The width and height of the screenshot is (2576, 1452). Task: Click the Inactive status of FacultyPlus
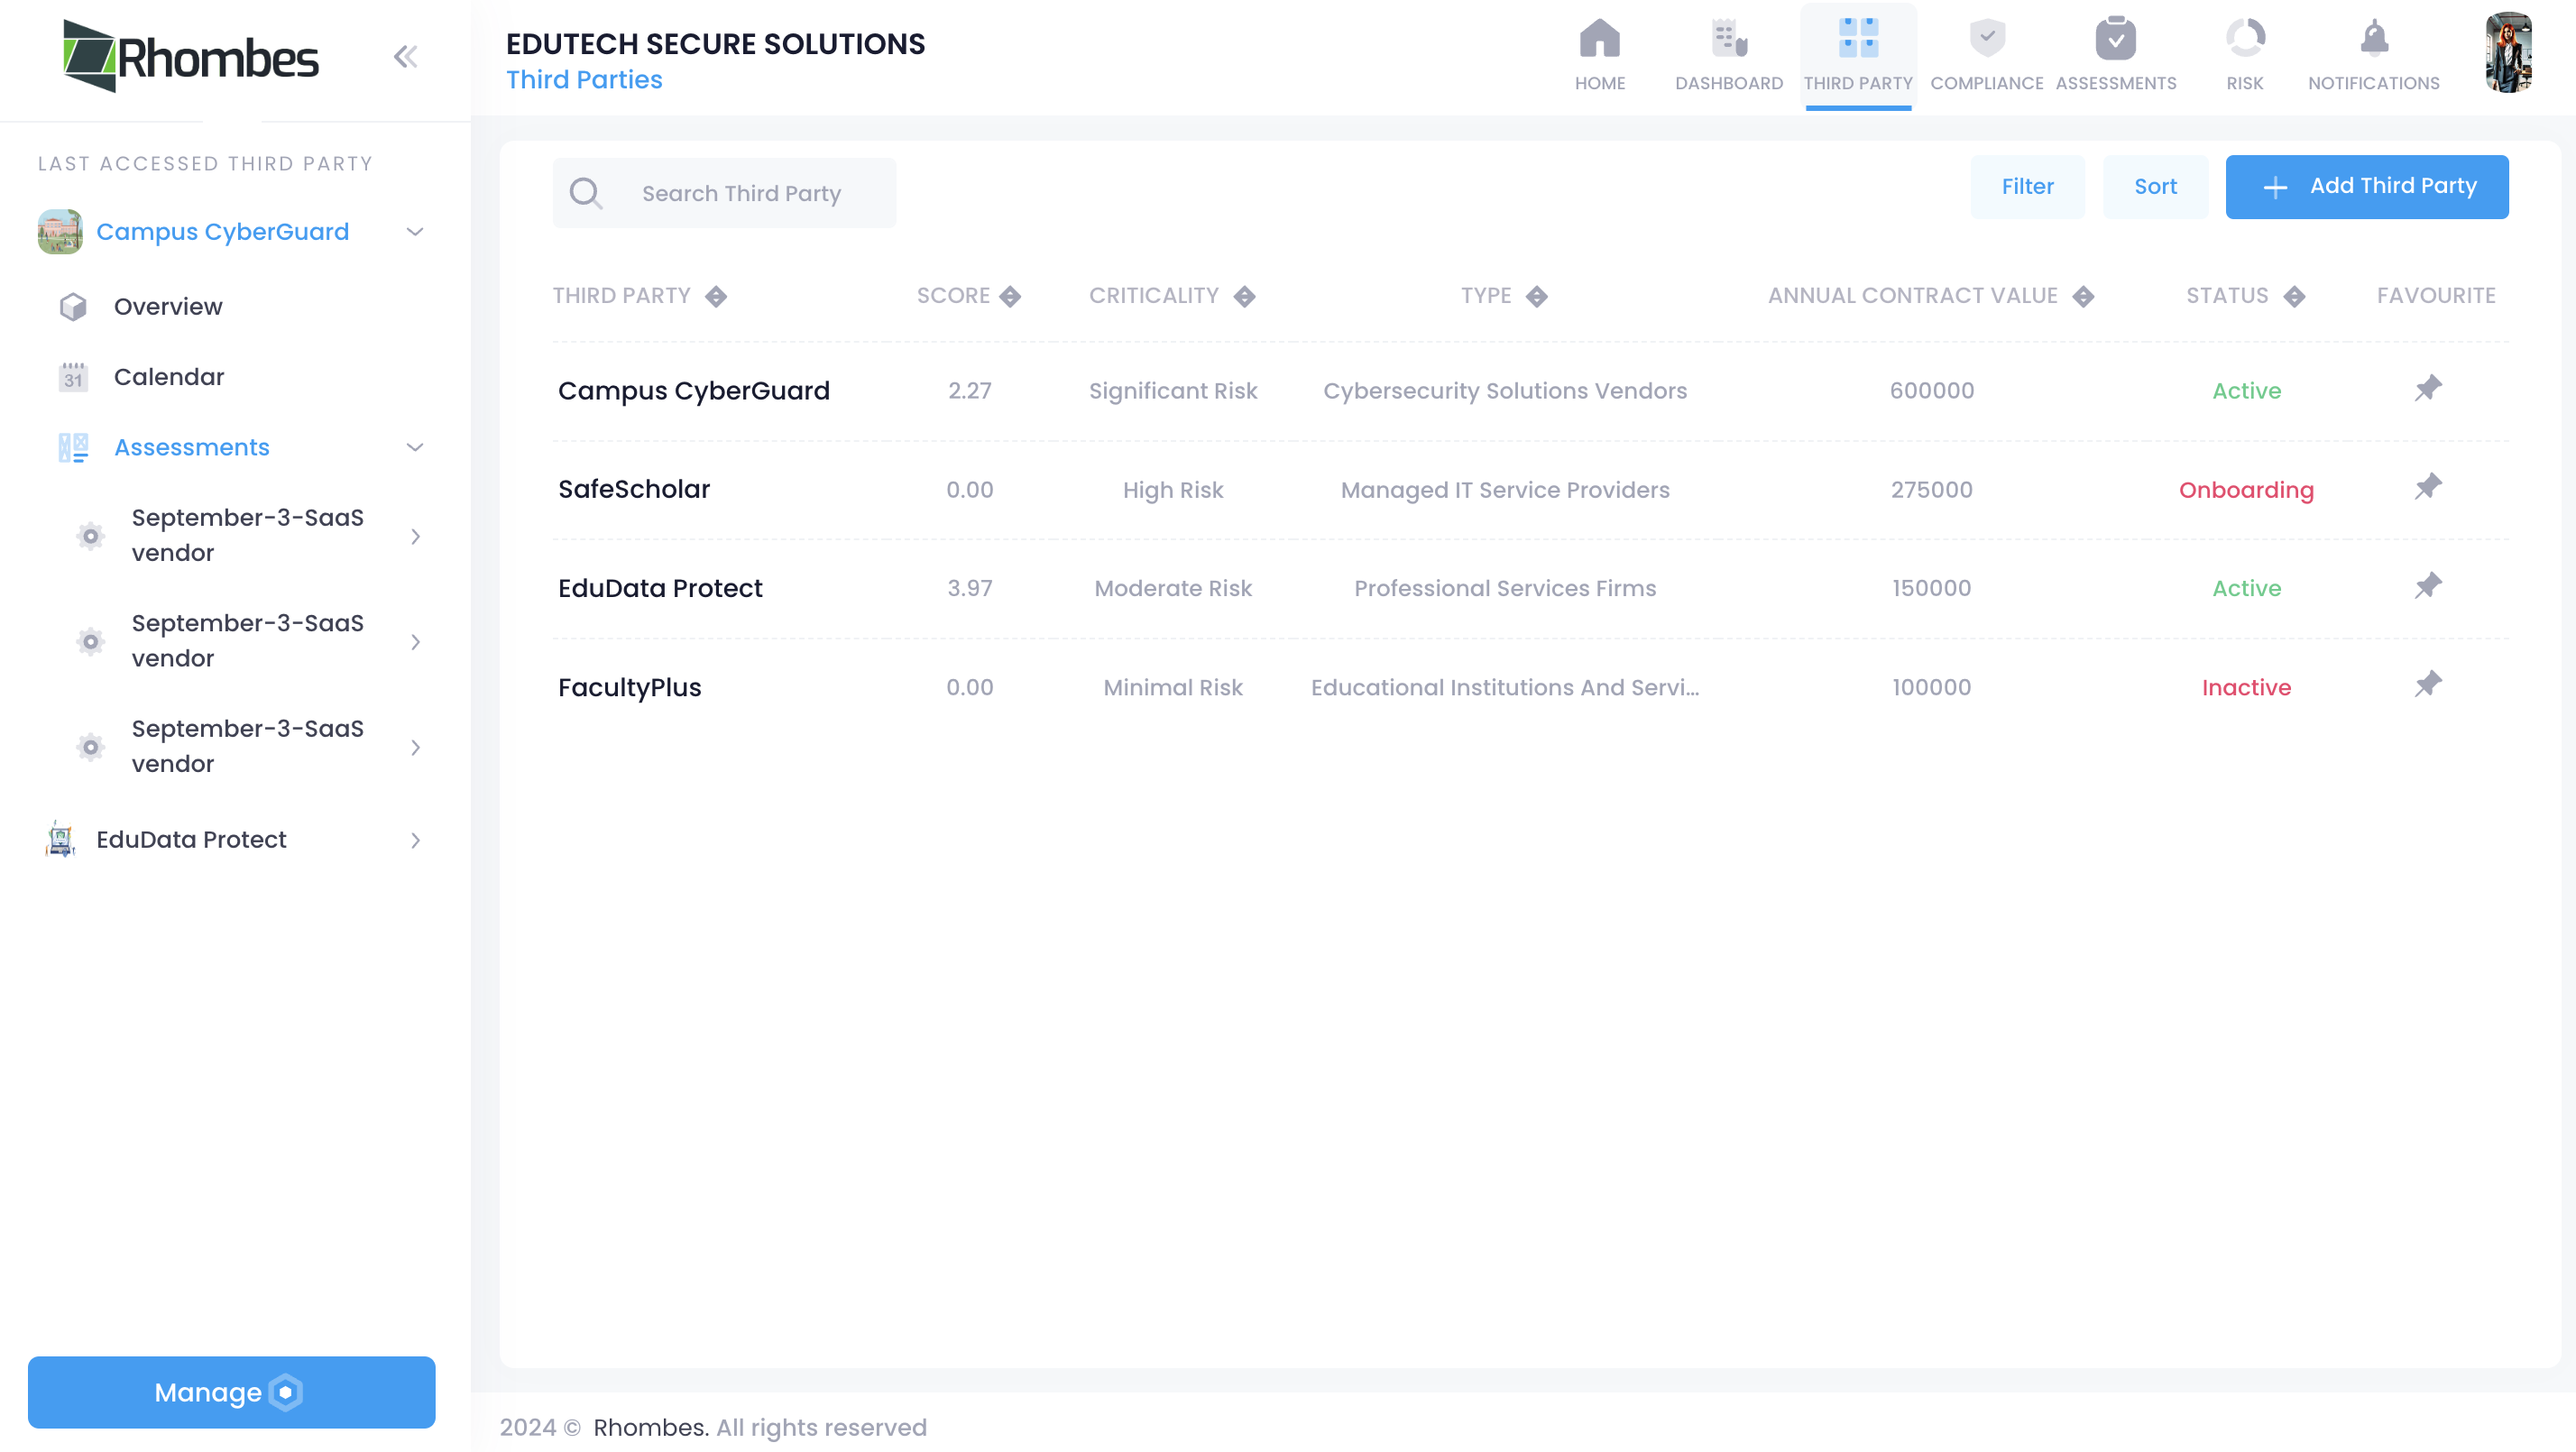2245,688
